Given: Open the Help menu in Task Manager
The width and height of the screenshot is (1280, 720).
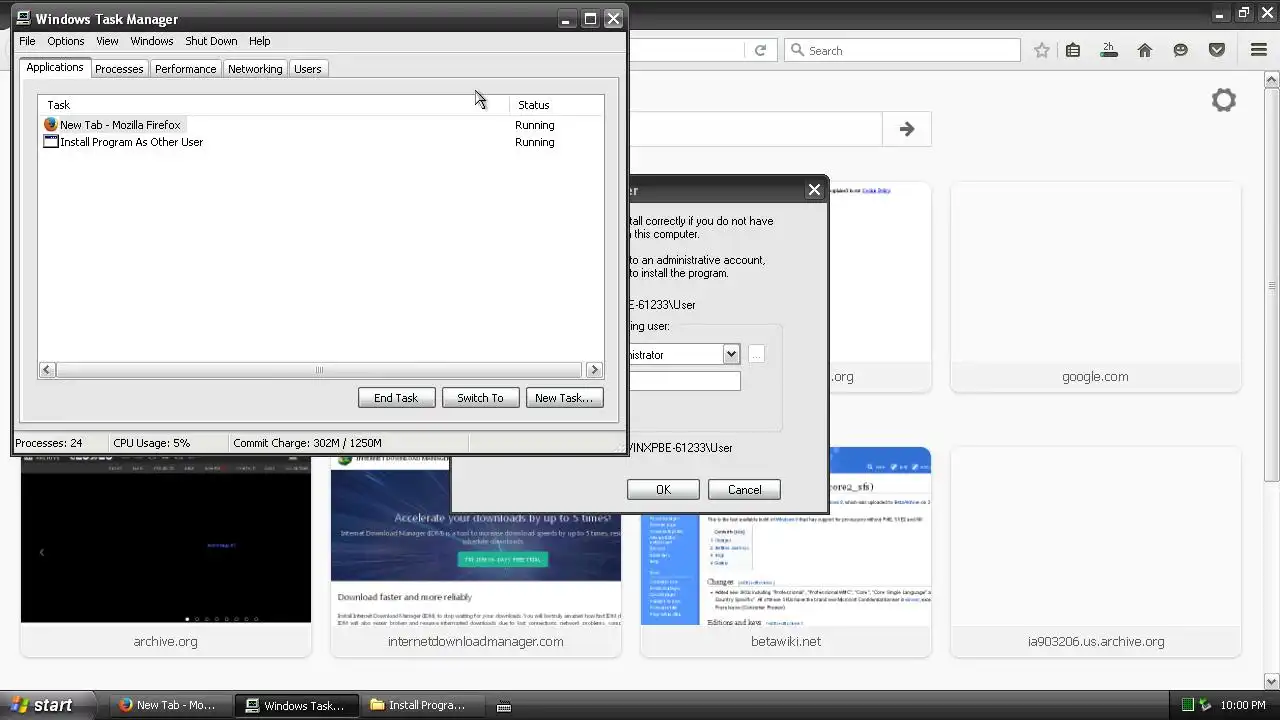Looking at the screenshot, I should coord(260,41).
